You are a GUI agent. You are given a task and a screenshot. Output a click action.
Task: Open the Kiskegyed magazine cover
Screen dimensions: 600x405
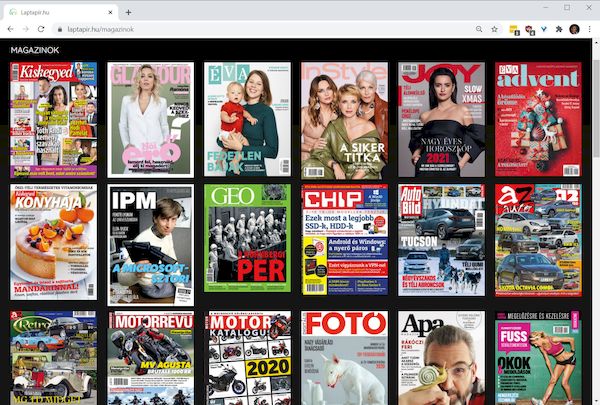54,120
